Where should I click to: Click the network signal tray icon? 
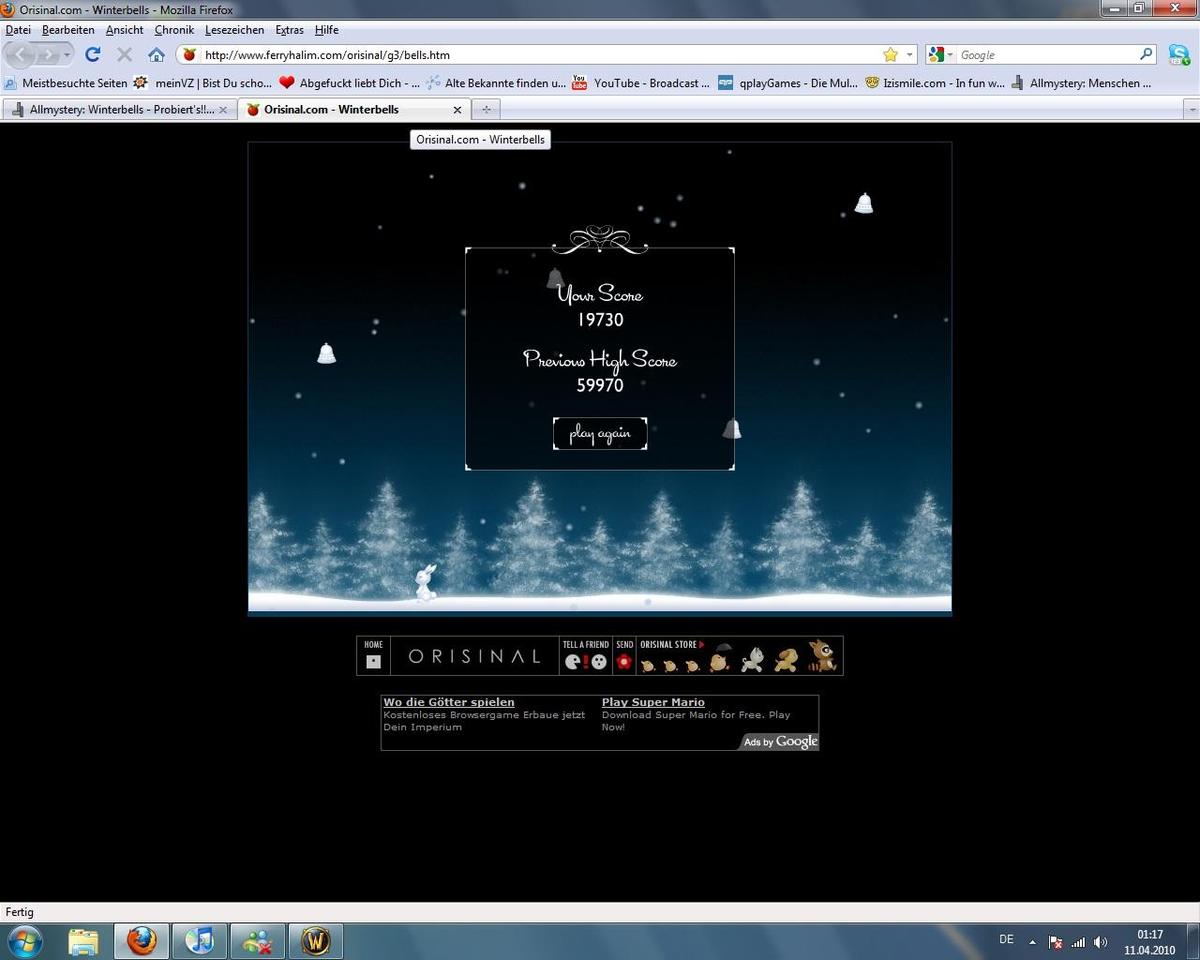(1078, 942)
